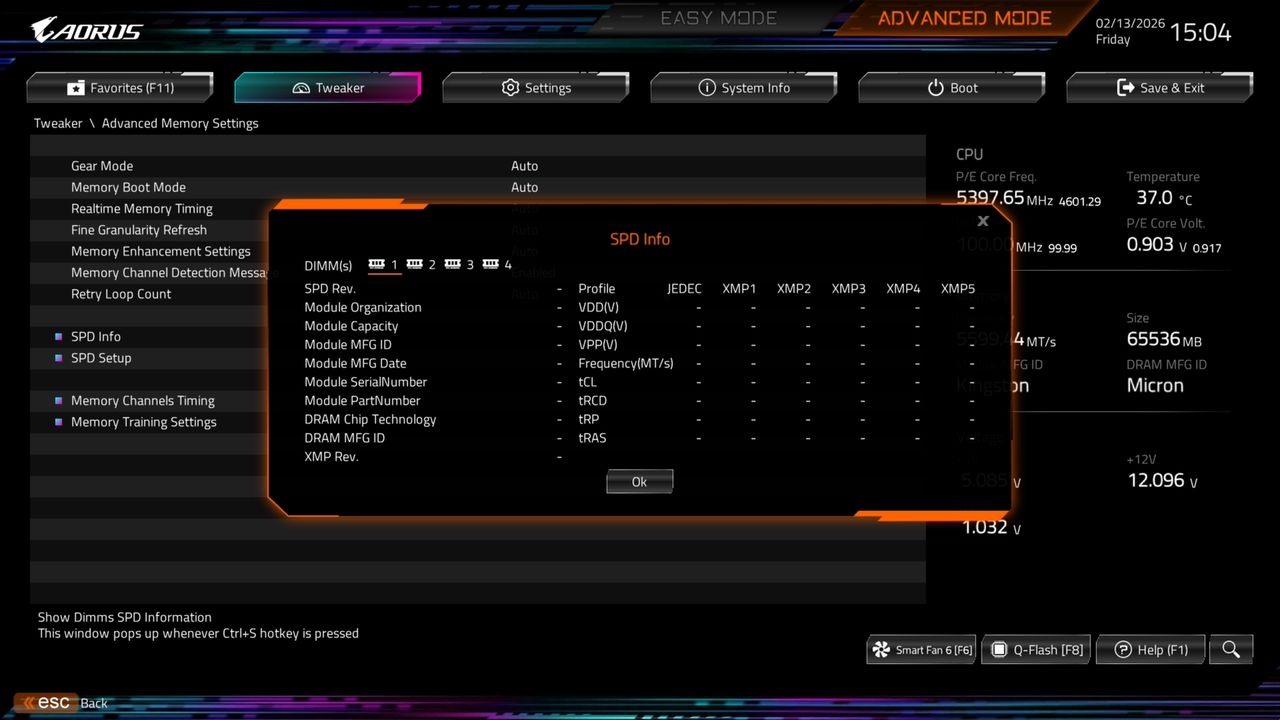Open Smart Fan 6 settings
The width and height of the screenshot is (1280, 720).
pyautogui.click(x=920, y=649)
